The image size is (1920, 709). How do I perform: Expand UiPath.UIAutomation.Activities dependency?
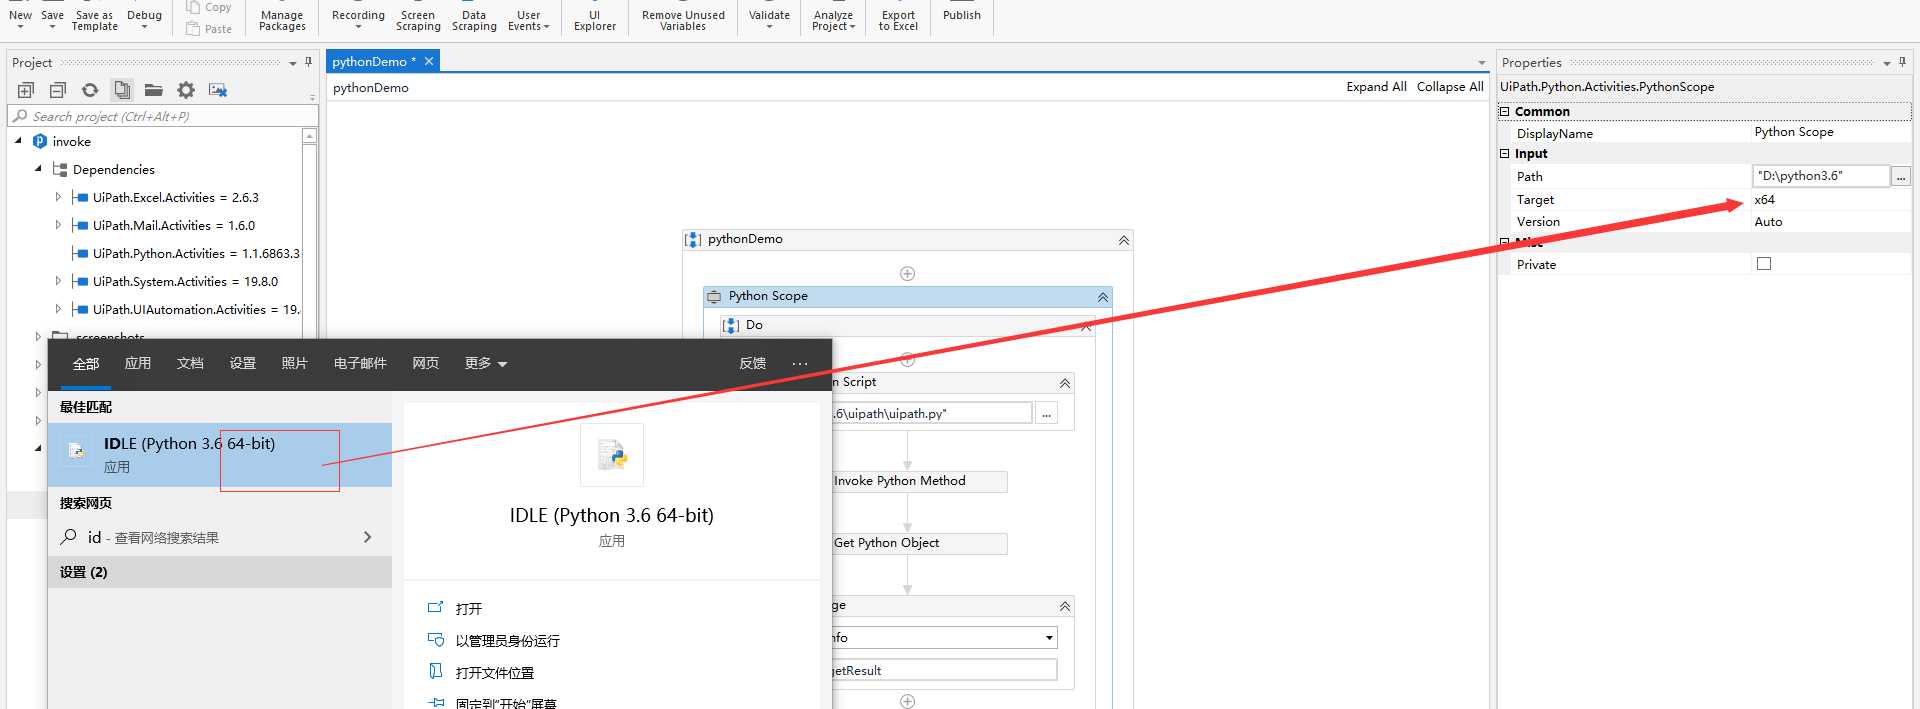pos(58,309)
